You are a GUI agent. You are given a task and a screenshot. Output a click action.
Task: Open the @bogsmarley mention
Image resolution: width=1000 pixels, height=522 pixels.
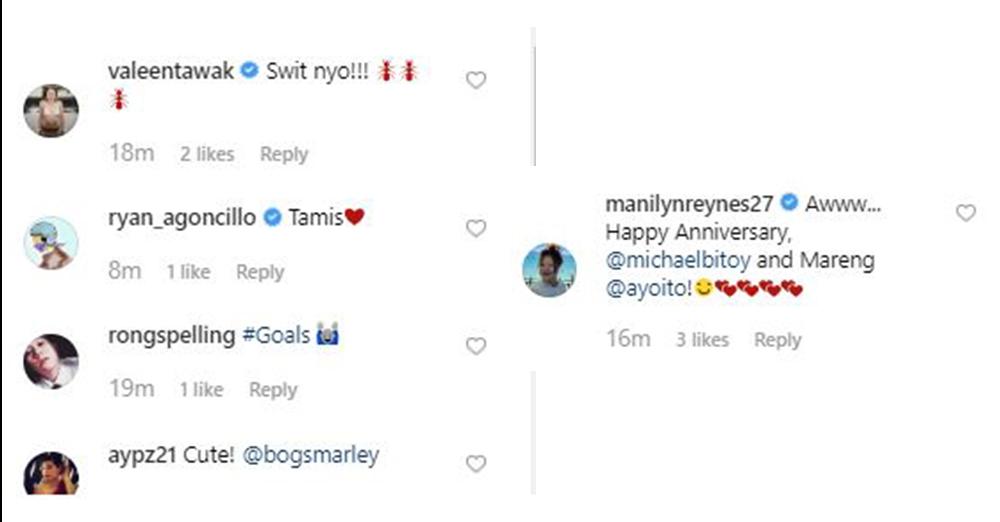[311, 455]
